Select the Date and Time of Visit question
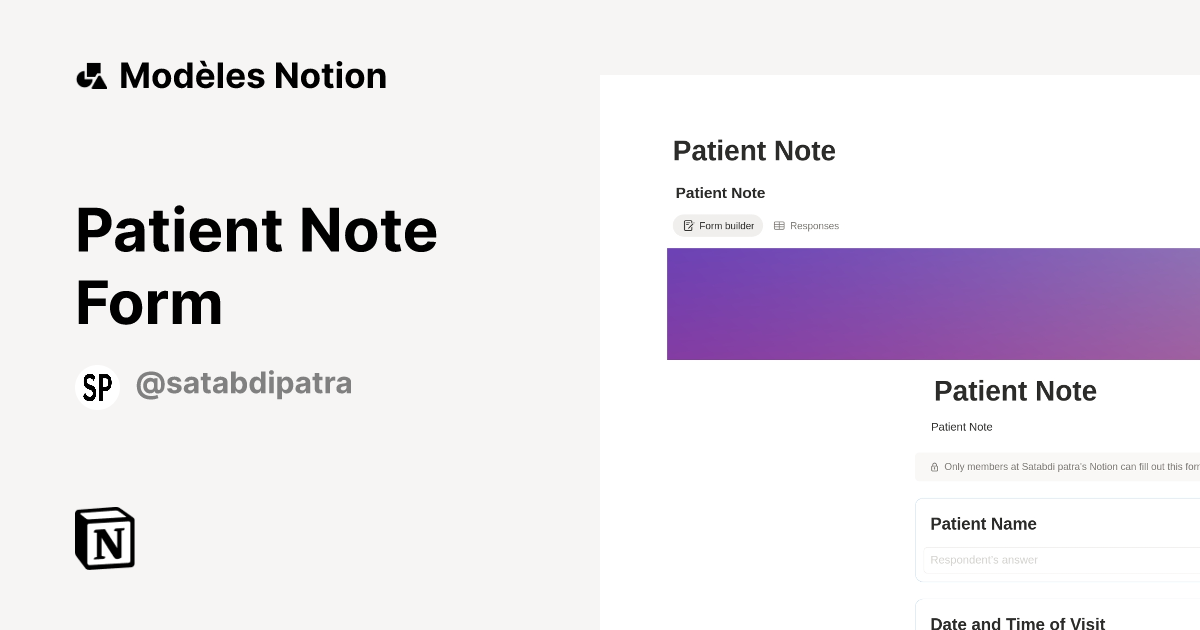Image resolution: width=1200 pixels, height=630 pixels. click(x=1017, y=623)
